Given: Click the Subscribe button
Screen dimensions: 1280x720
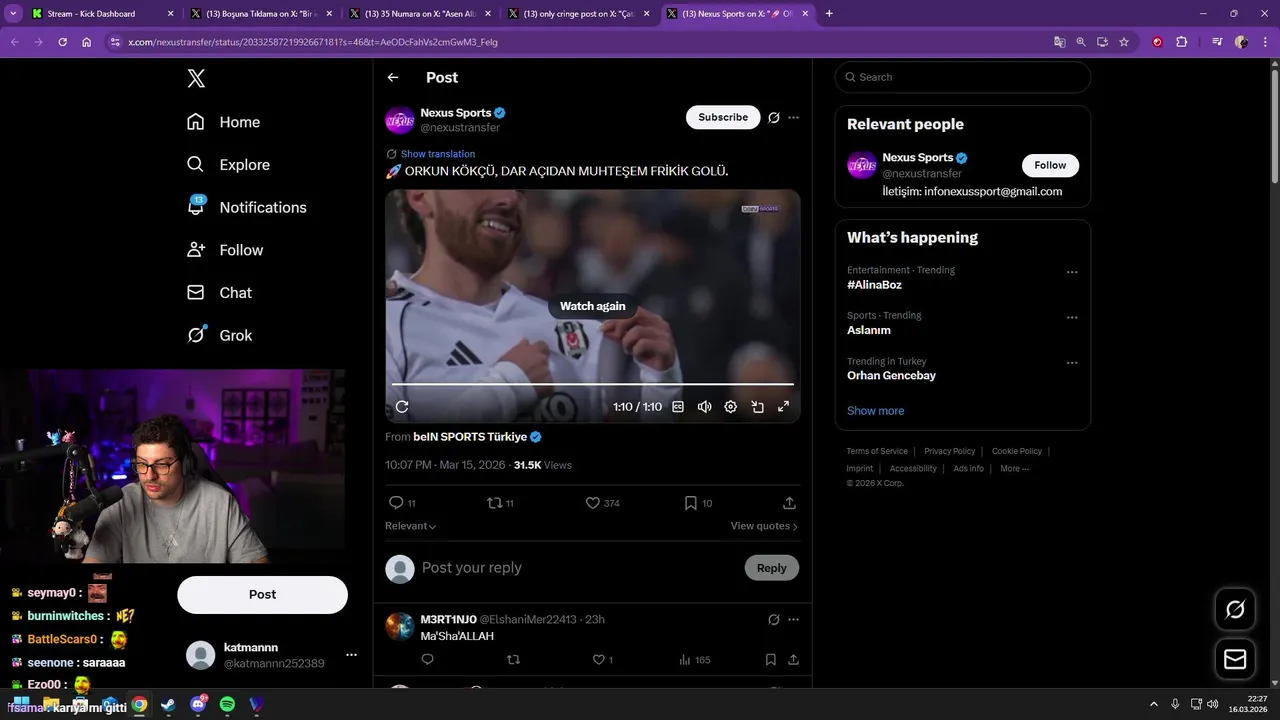Looking at the screenshot, I should [x=723, y=117].
